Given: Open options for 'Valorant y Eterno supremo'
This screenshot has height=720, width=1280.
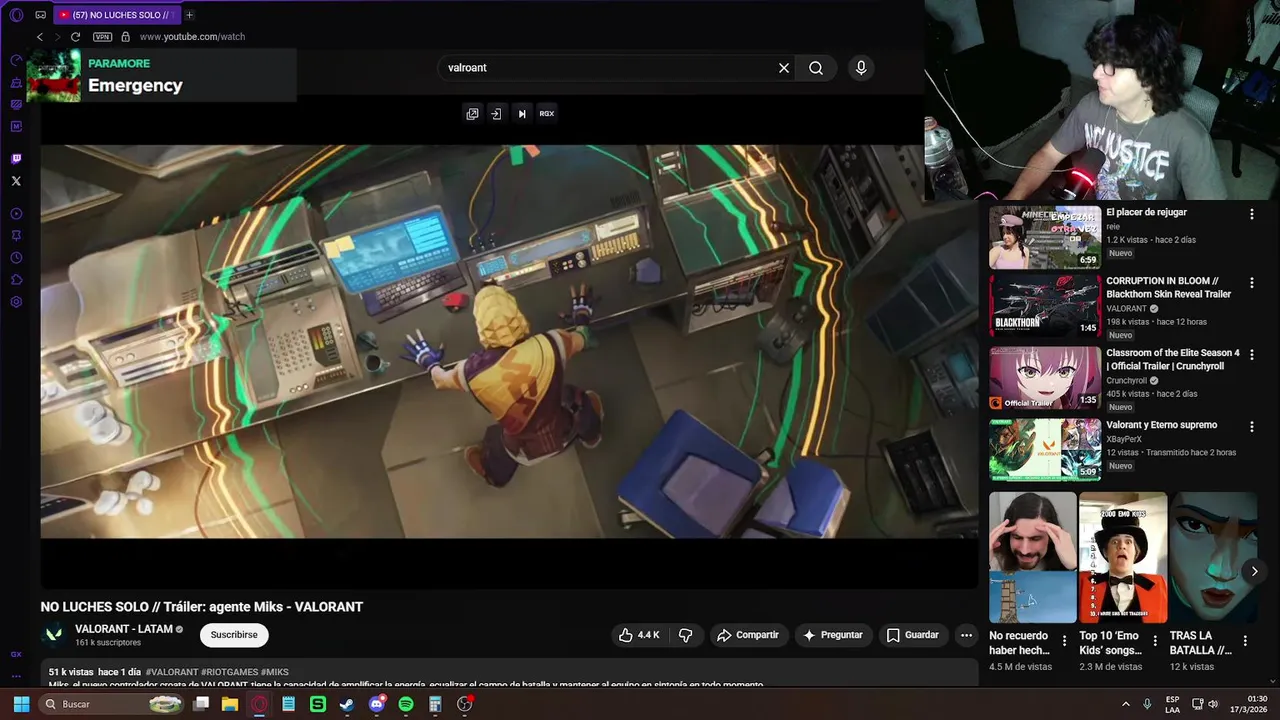Looking at the screenshot, I should 1251,427.
